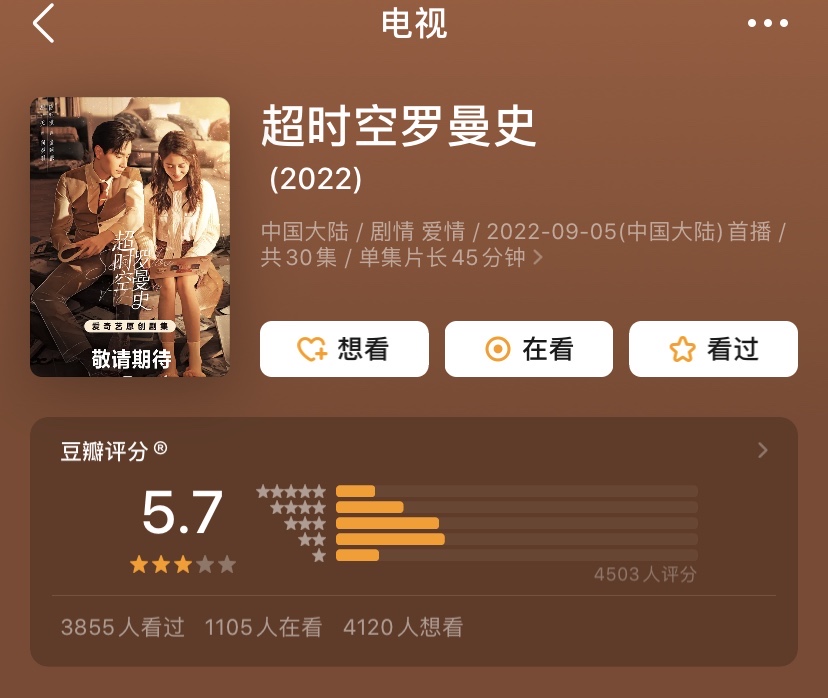Tap the circle-dot icon on 在看
The width and height of the screenshot is (828, 698).
click(497, 349)
